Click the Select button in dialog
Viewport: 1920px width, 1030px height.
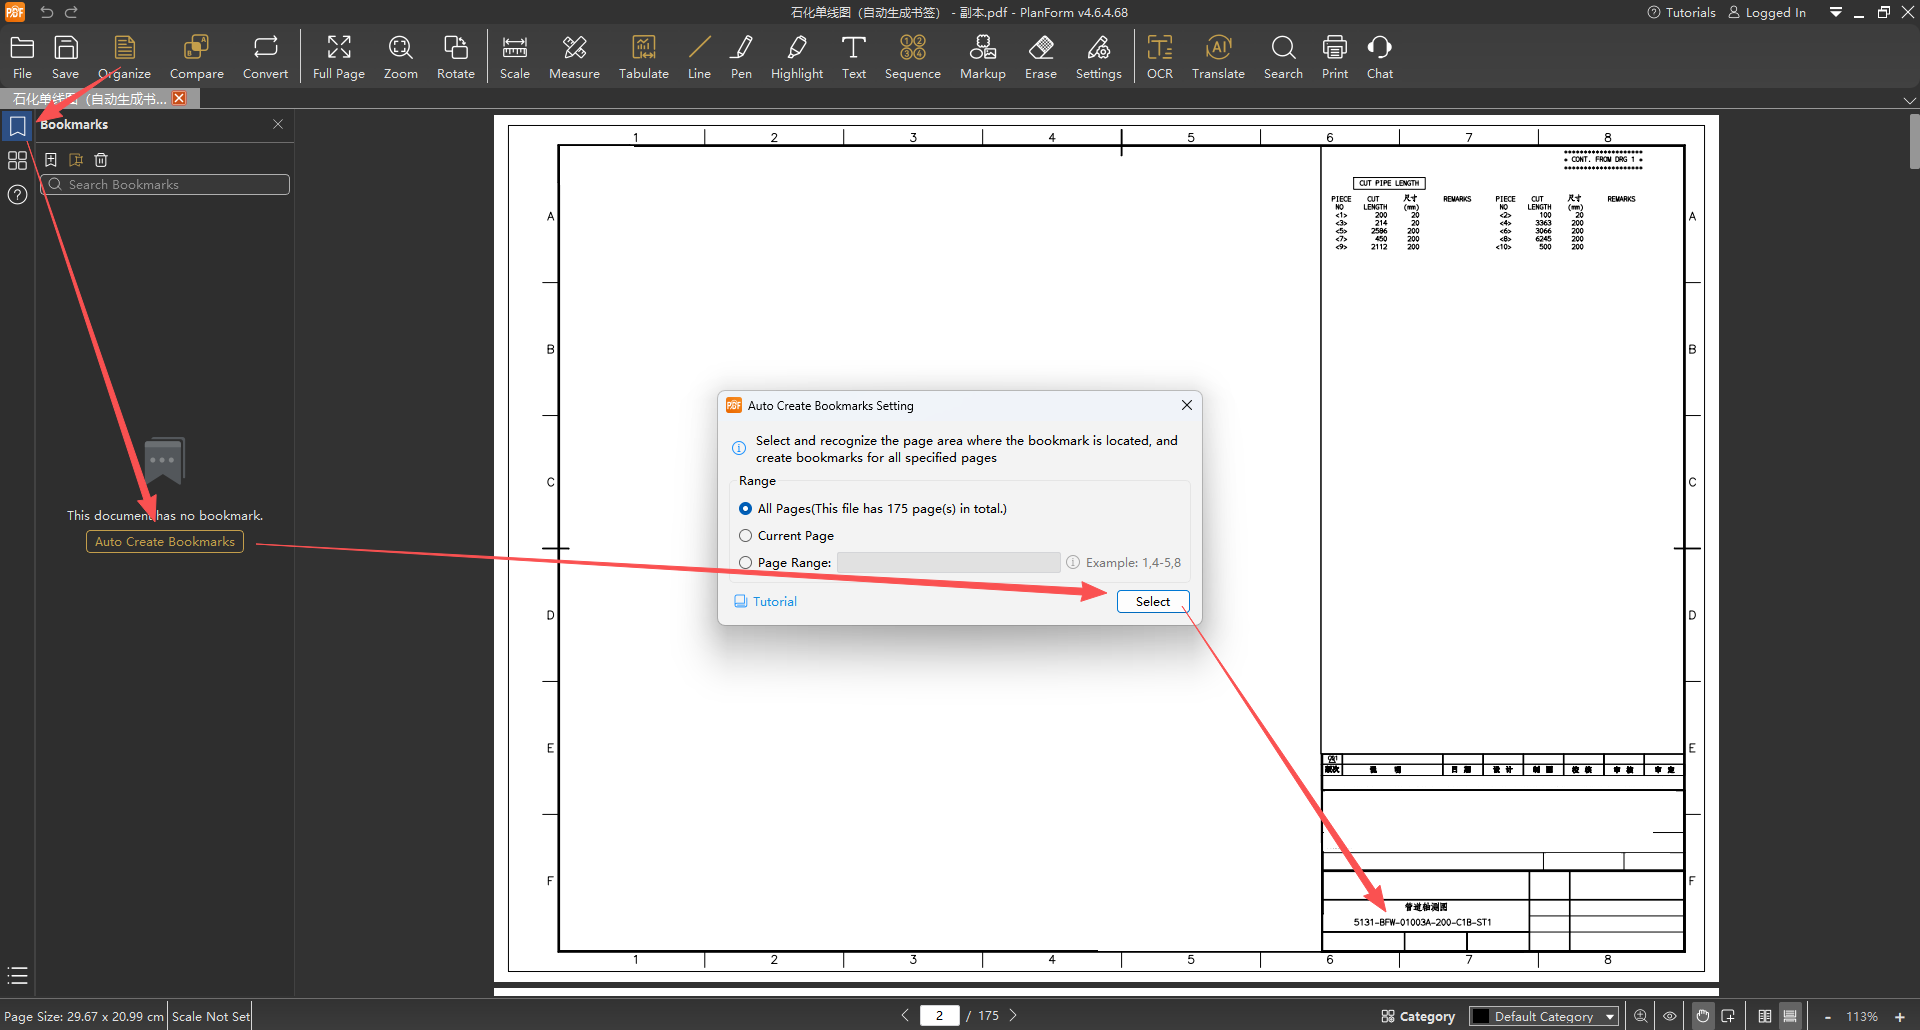[1152, 602]
